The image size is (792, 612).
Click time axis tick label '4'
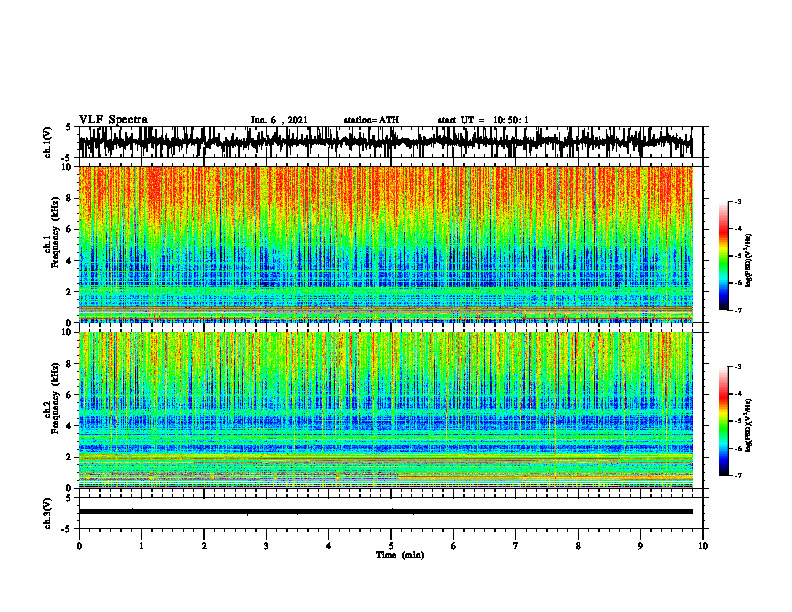click(328, 546)
